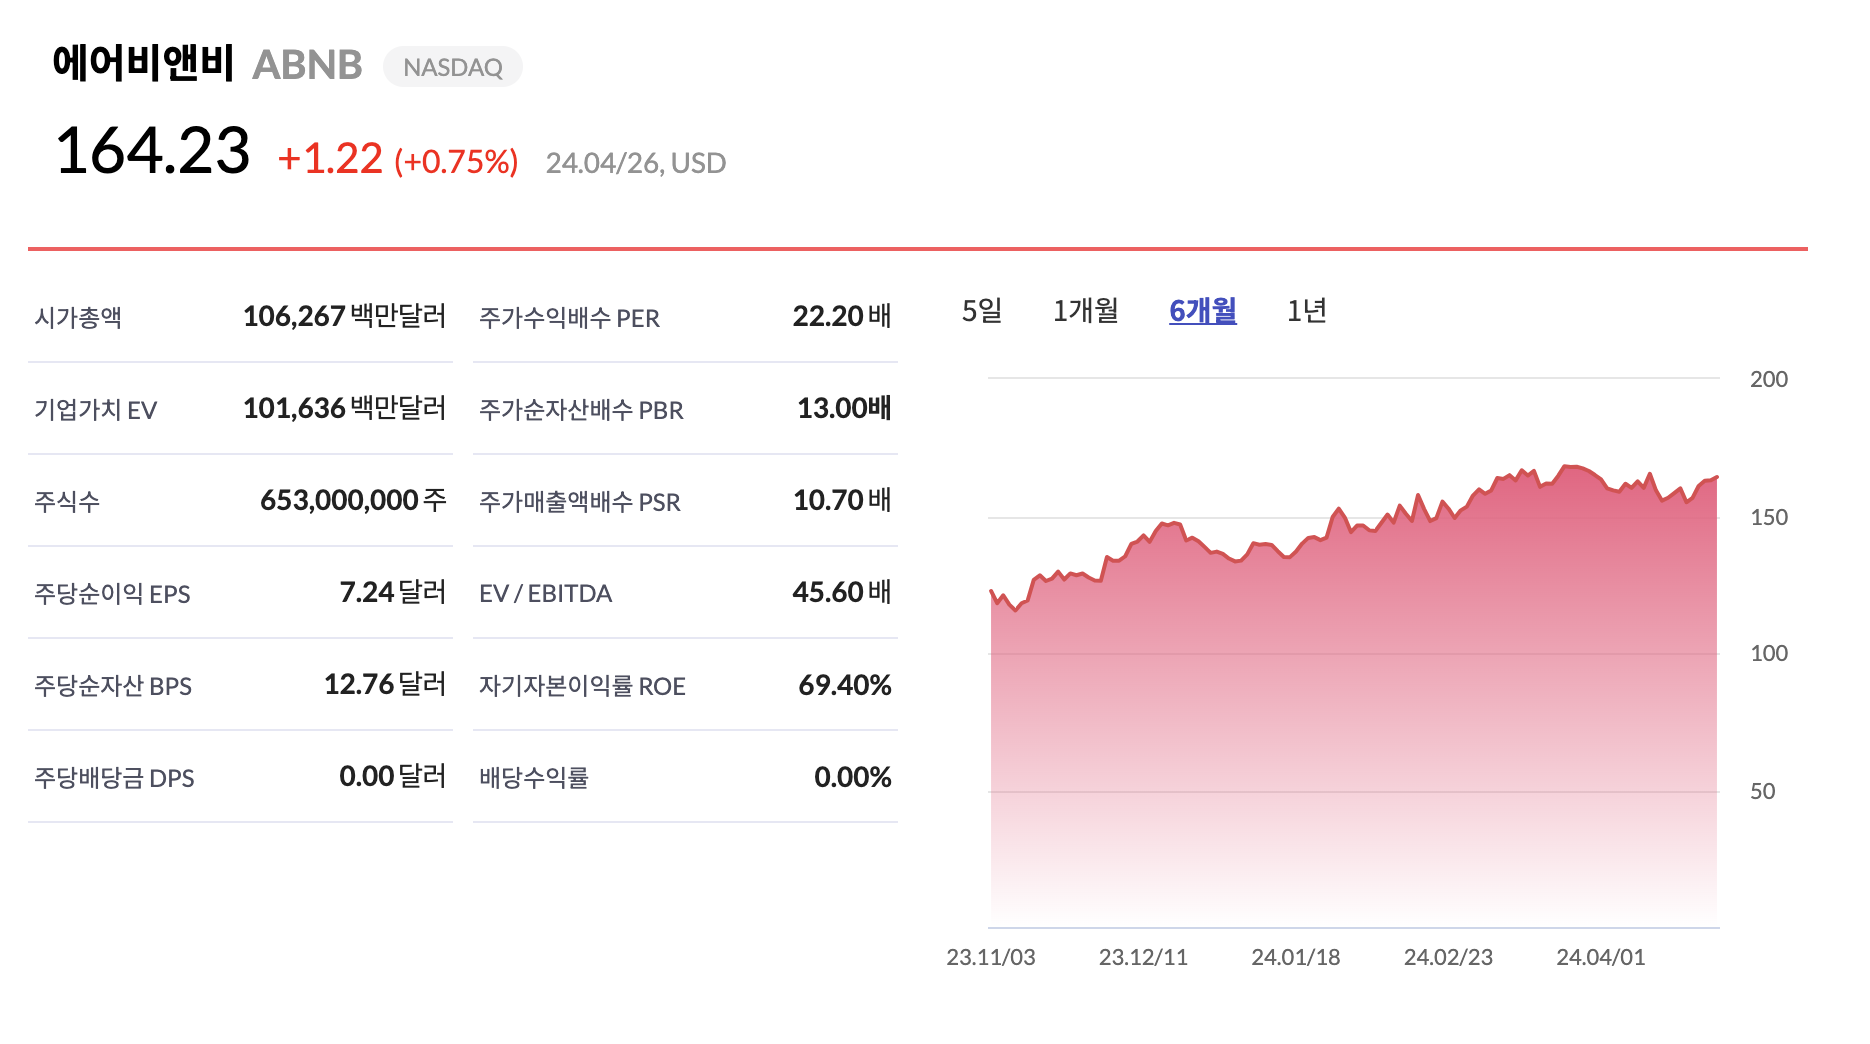1870x1044 pixels.
Task: Click the chart x-axis date 24.02/23
Action: pyautogui.click(x=1448, y=957)
